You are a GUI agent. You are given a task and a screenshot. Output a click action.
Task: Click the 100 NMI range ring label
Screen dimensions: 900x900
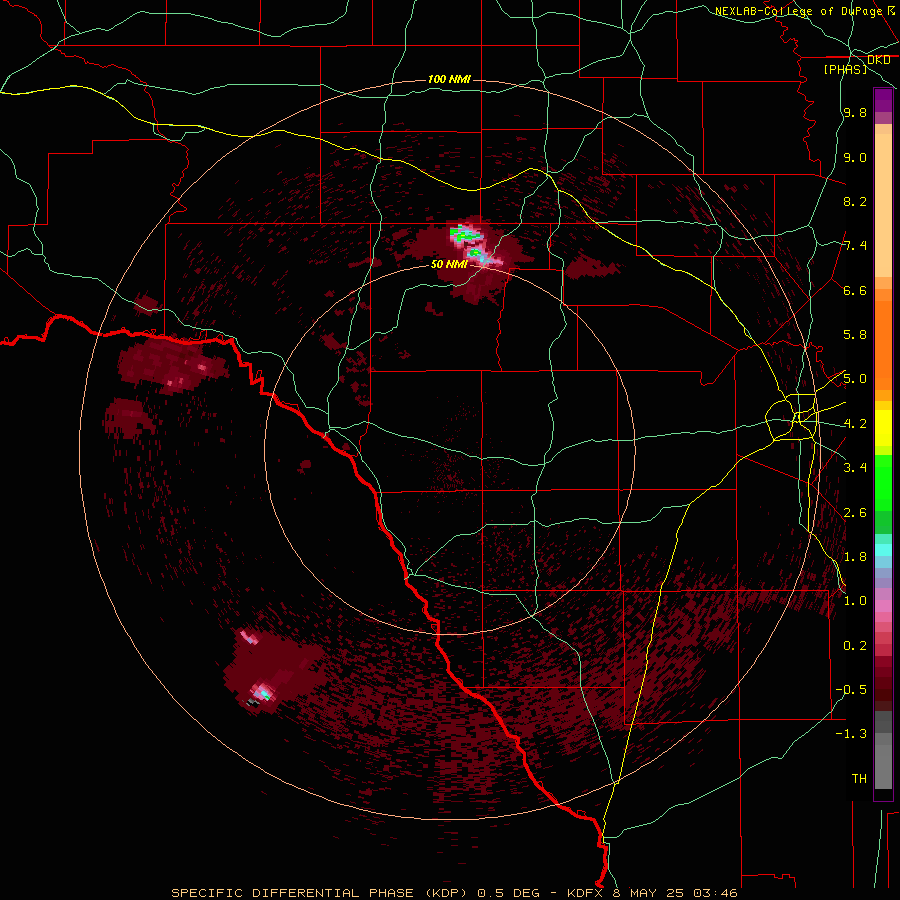point(449,79)
